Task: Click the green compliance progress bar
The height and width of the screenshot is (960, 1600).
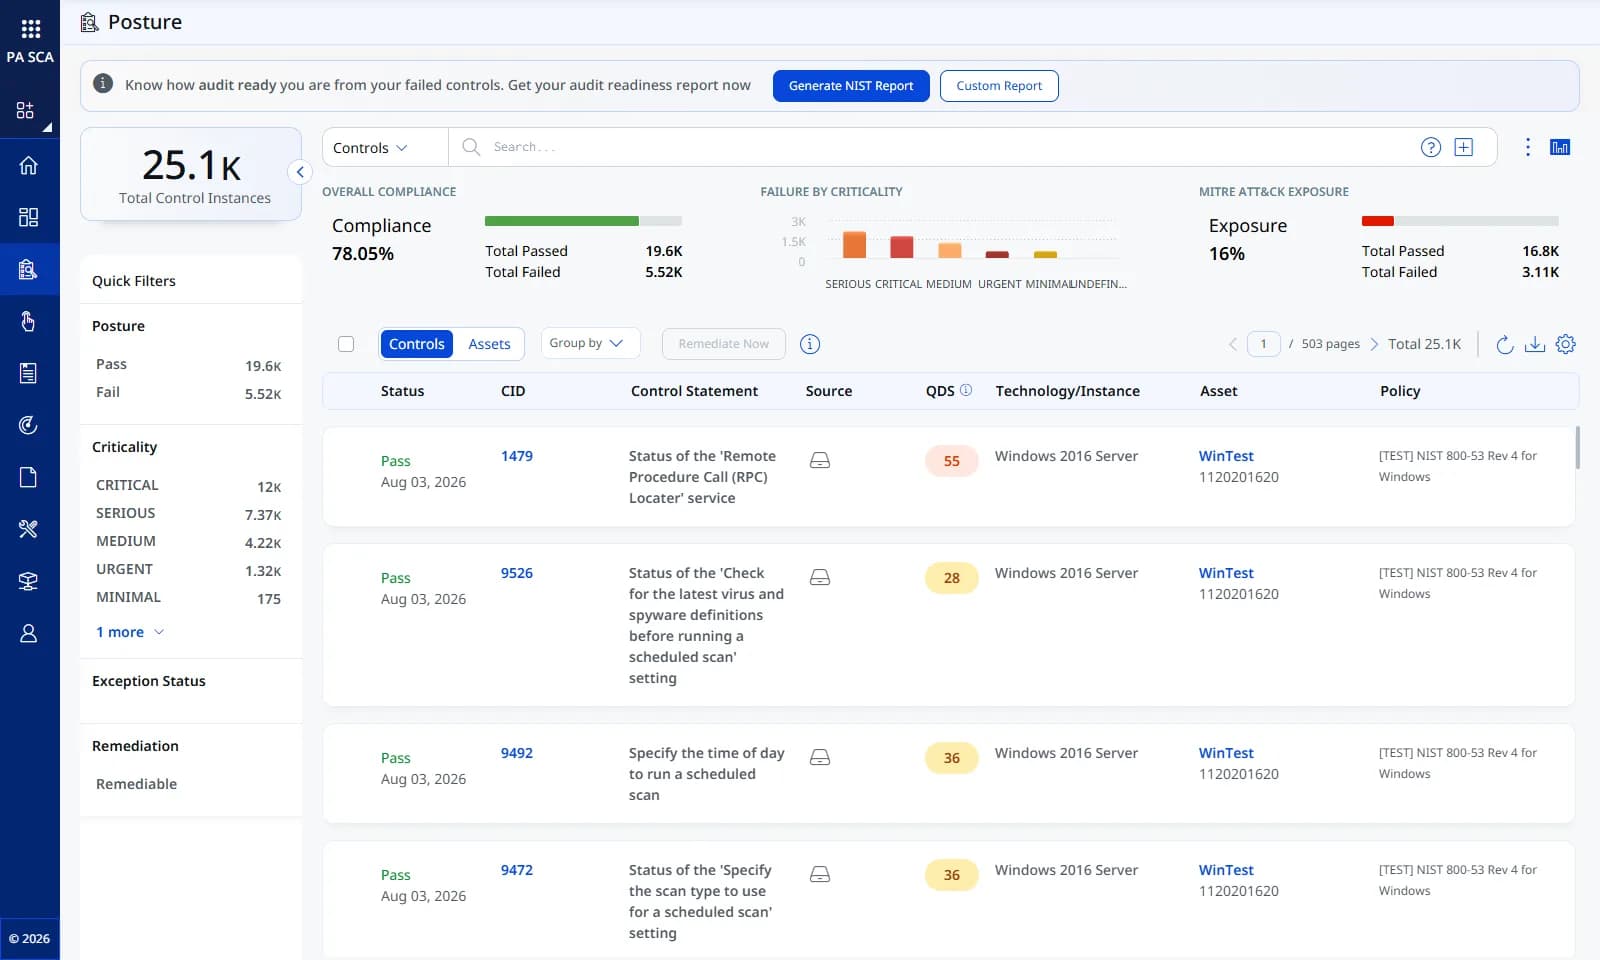Action: pyautogui.click(x=561, y=221)
